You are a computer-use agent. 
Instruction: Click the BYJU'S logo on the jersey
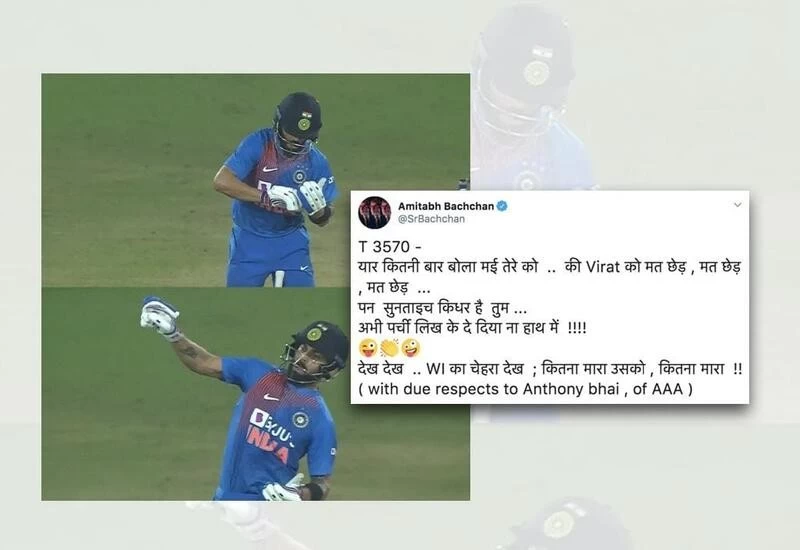(270, 426)
